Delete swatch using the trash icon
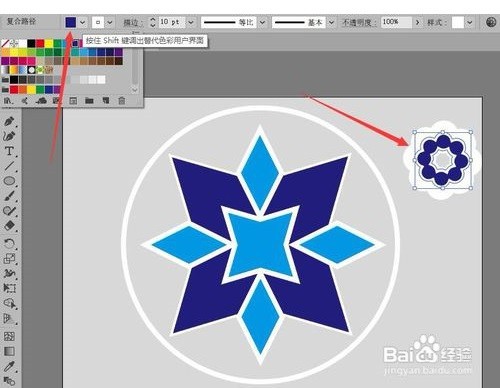 pos(122,100)
